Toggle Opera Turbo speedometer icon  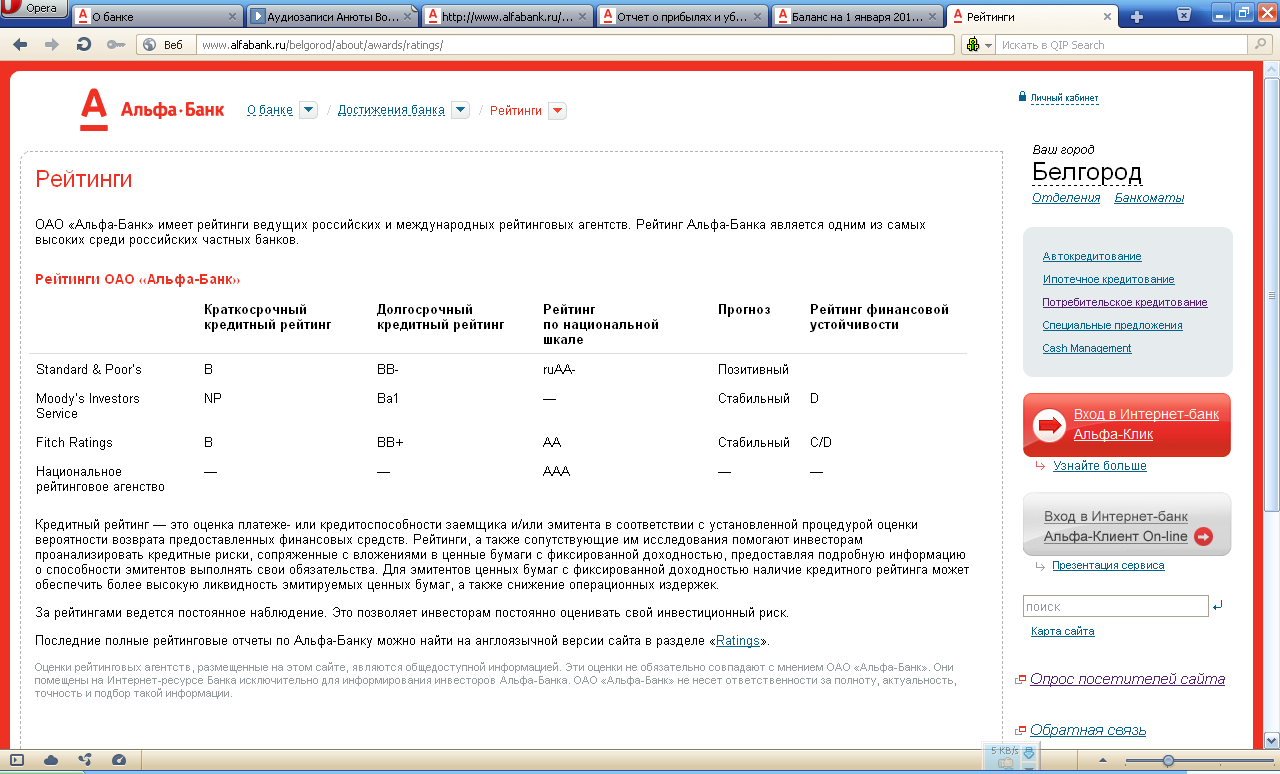pos(119,760)
